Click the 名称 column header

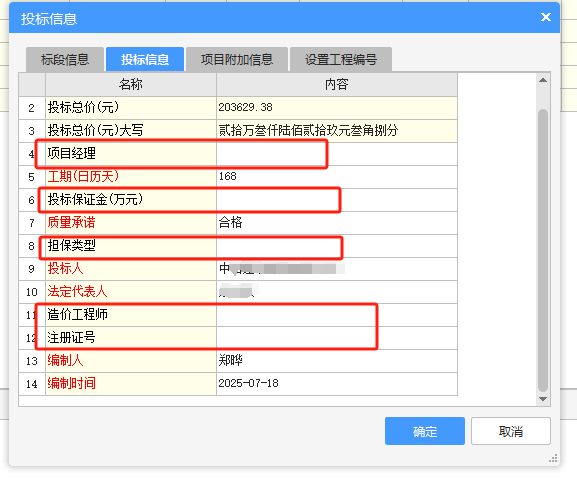coord(131,85)
